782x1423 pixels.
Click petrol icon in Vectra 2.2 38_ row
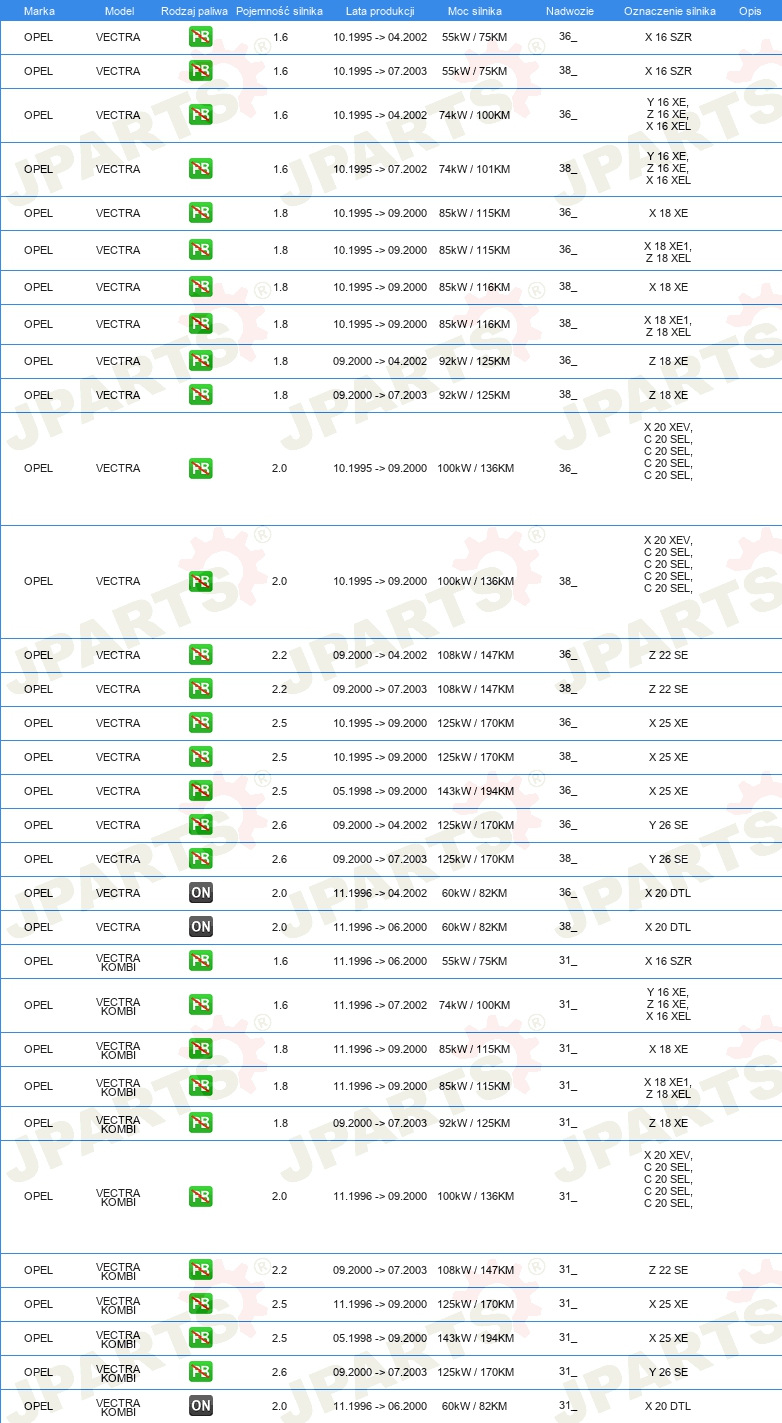[x=201, y=689]
